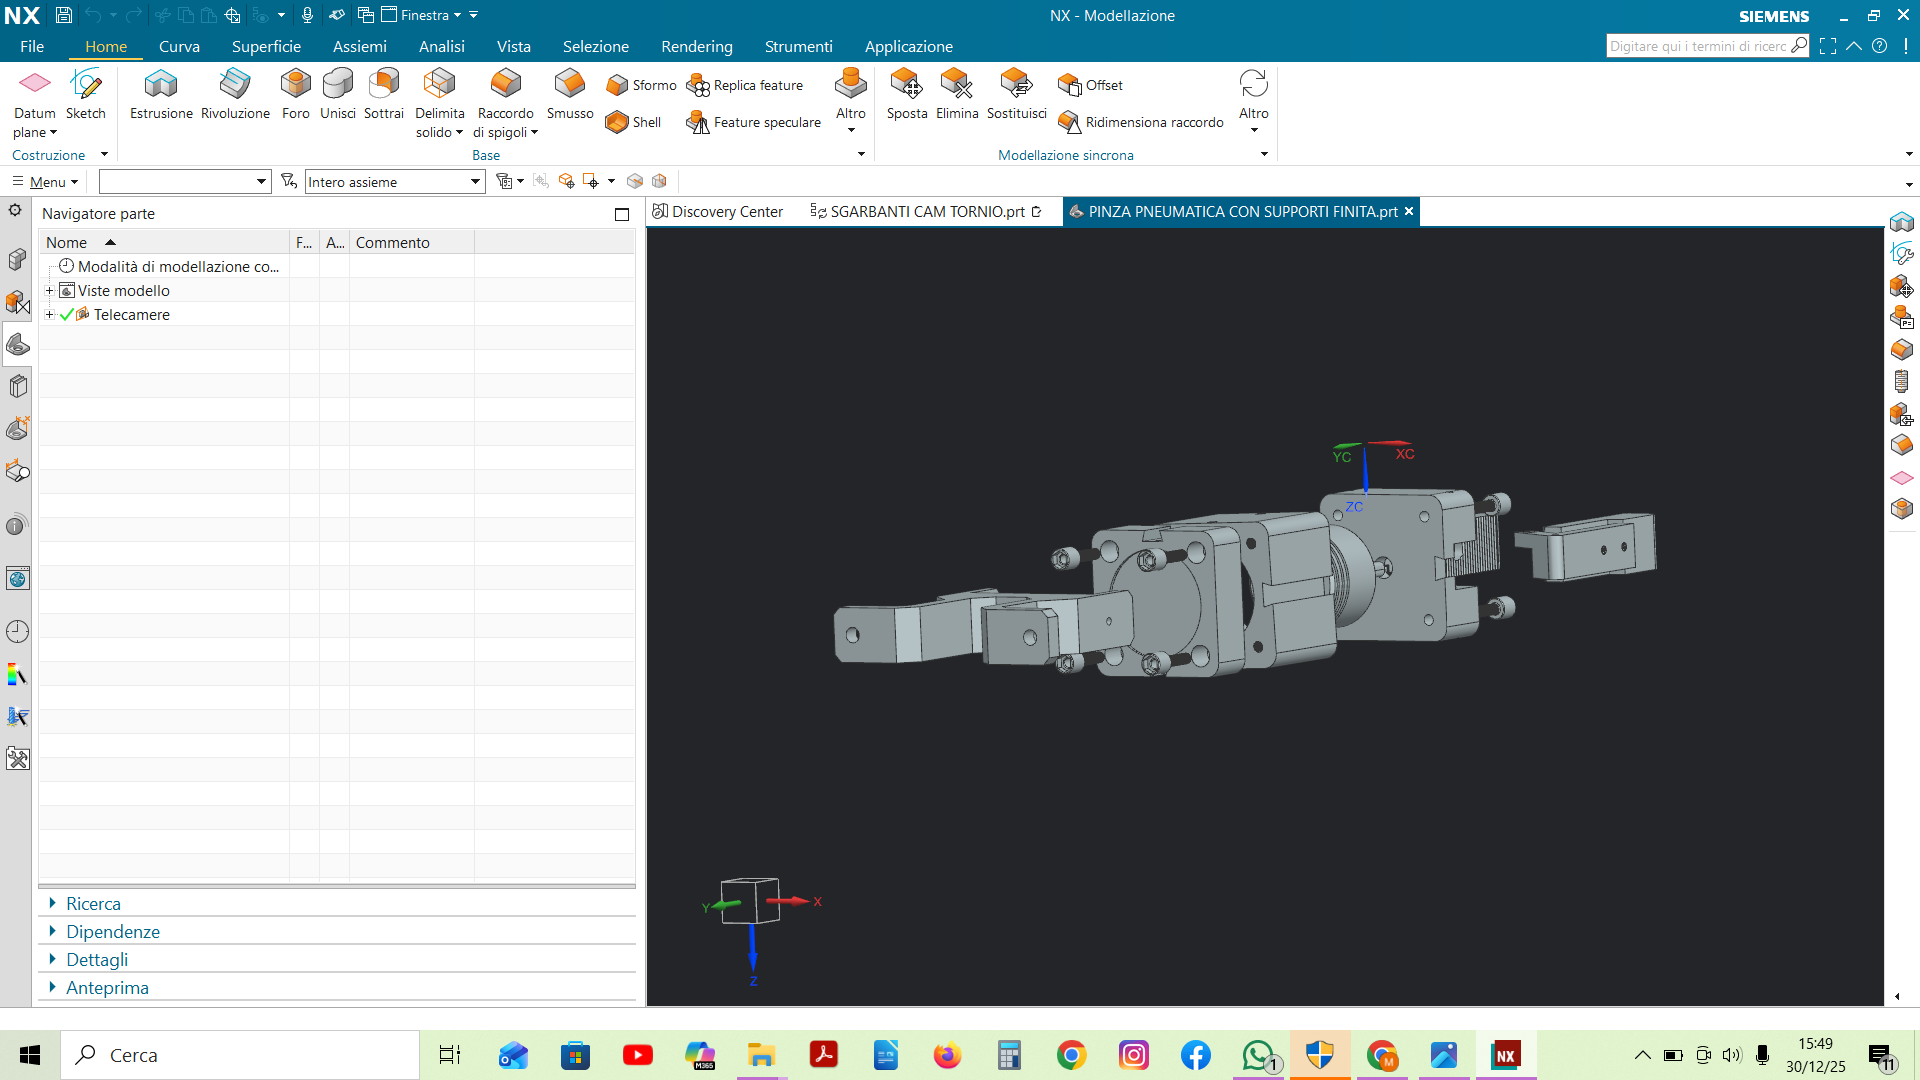The image size is (1920, 1080).
Task: Open the Intero assieme scope dropdown
Action: click(476, 182)
